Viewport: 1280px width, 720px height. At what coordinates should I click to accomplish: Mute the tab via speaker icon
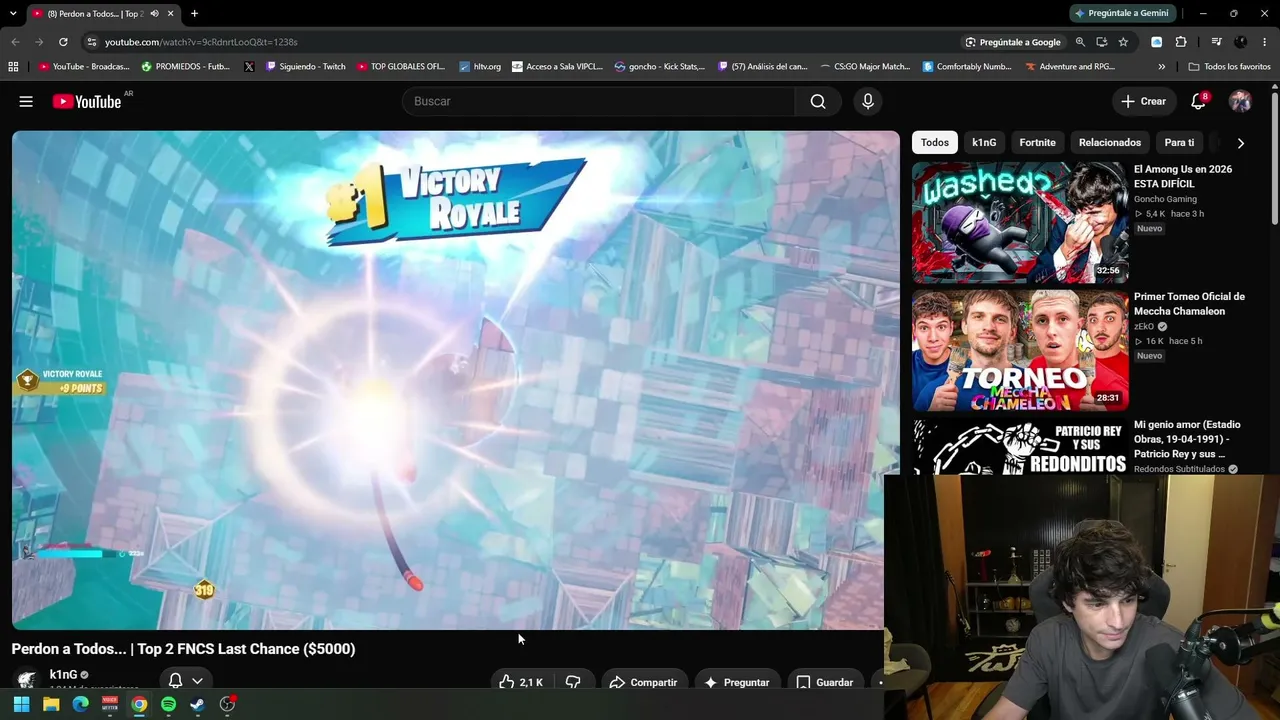[154, 14]
